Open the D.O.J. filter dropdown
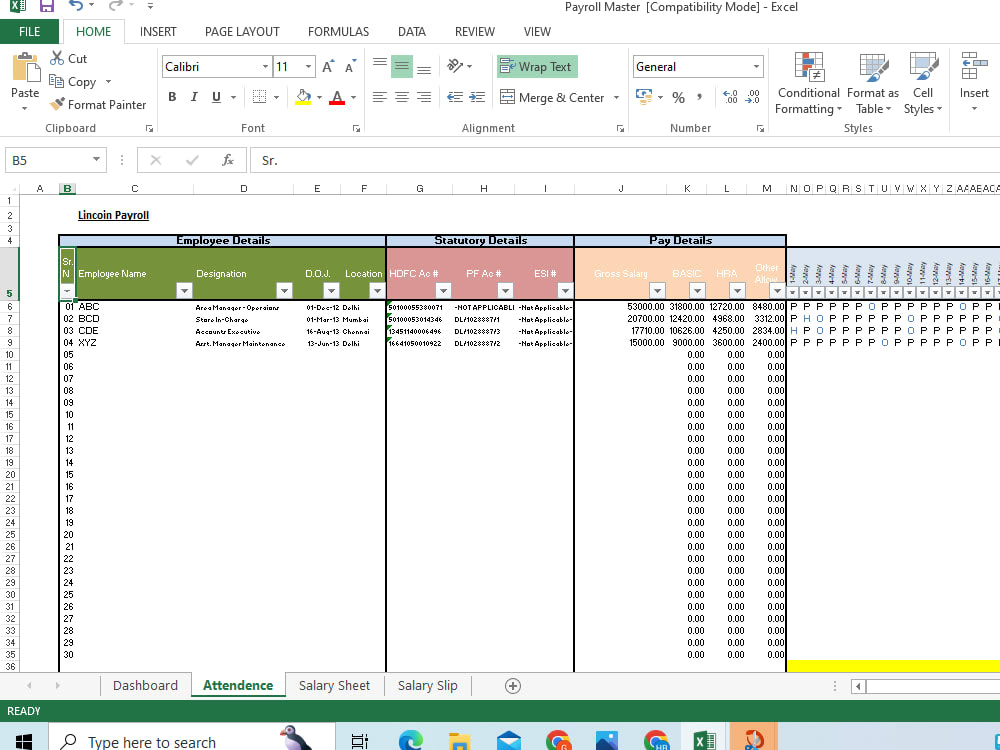 pos(331,291)
